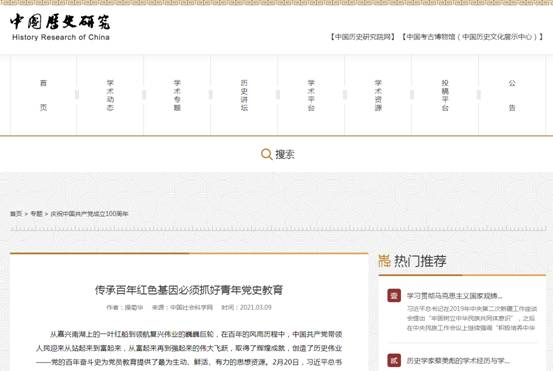Click the 首页 breadcrumb link
This screenshot has width=553, height=371.
(16, 214)
